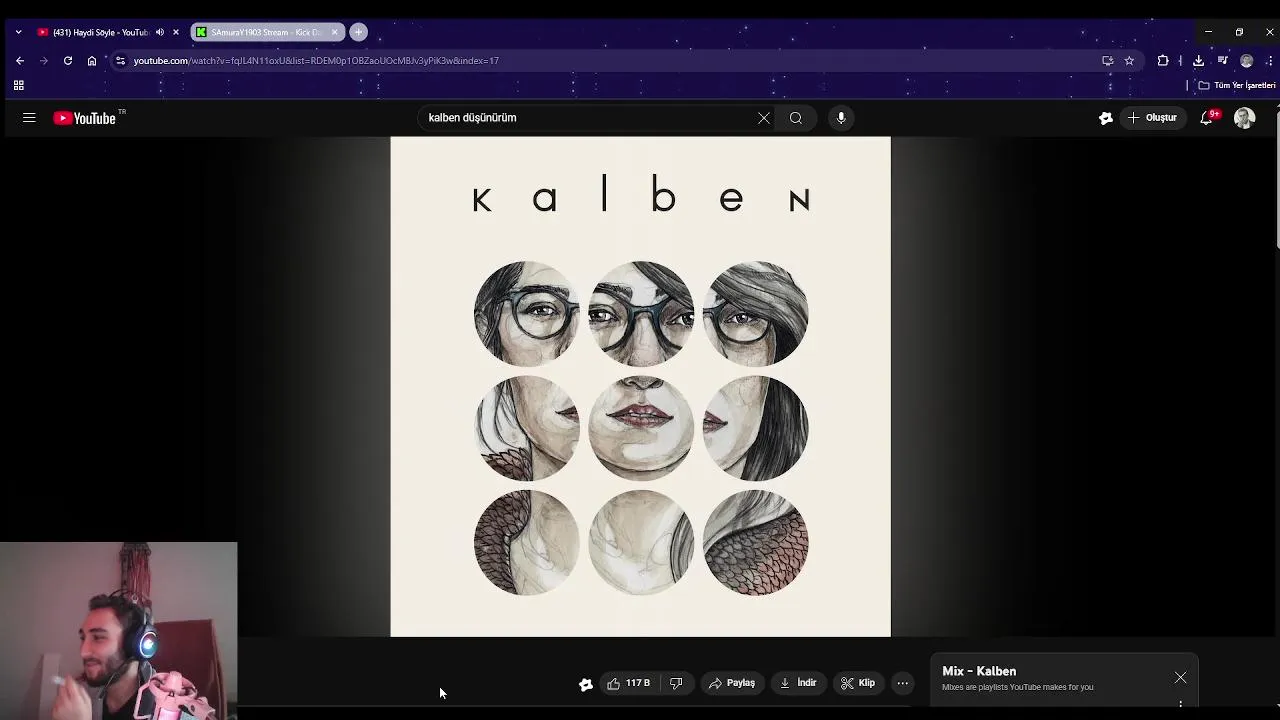Open media controls icon in toolbar
This screenshot has width=1280, height=720.
coord(1222,61)
